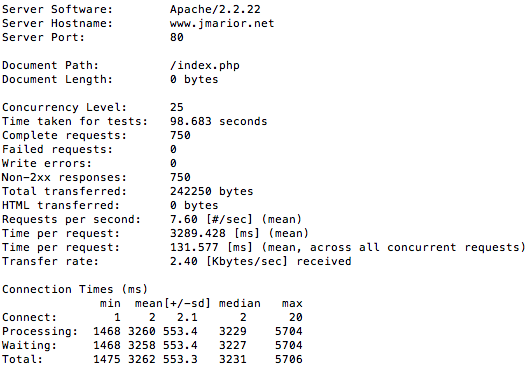
Task: Click the Connect row max value 20
Action: click(296, 317)
